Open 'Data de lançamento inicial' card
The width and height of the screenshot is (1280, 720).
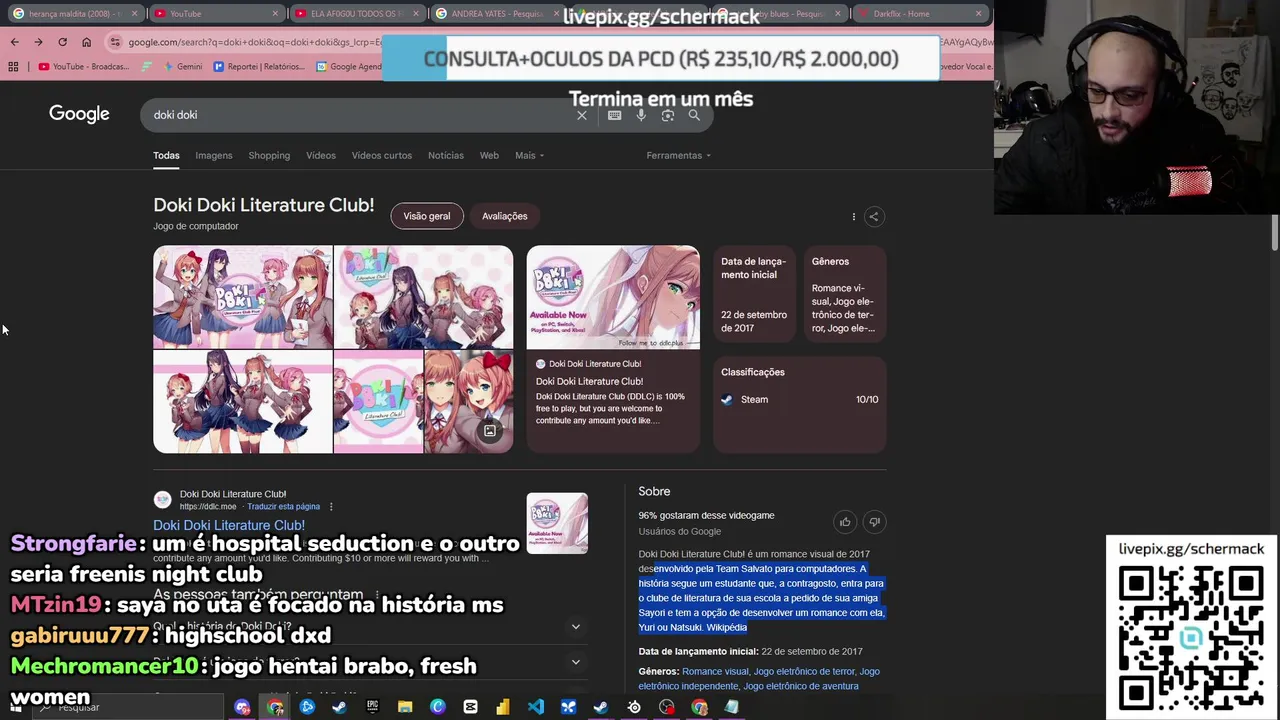point(754,294)
